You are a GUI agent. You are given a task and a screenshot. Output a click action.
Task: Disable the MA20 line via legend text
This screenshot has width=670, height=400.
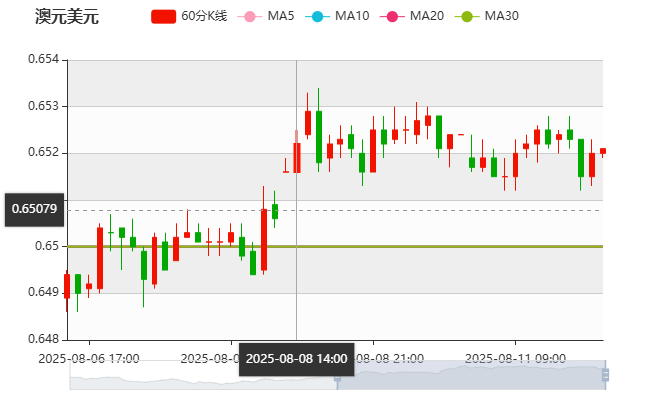(427, 16)
